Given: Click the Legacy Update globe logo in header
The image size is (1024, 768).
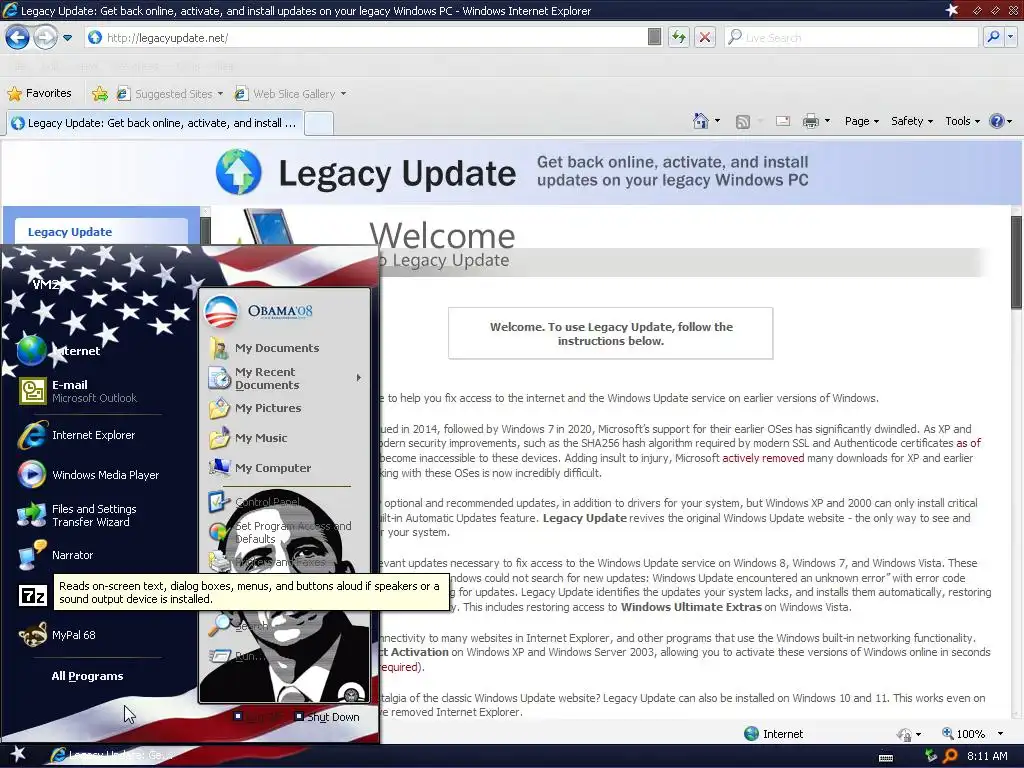Looking at the screenshot, I should tap(238, 172).
